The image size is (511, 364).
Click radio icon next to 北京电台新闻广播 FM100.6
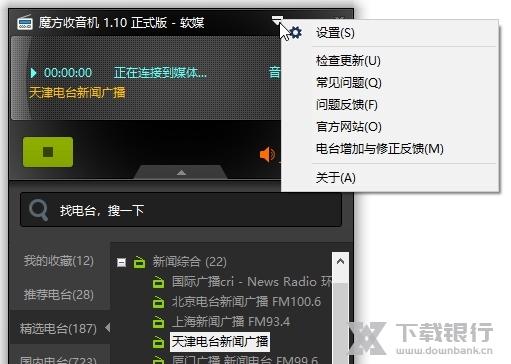coord(158,302)
